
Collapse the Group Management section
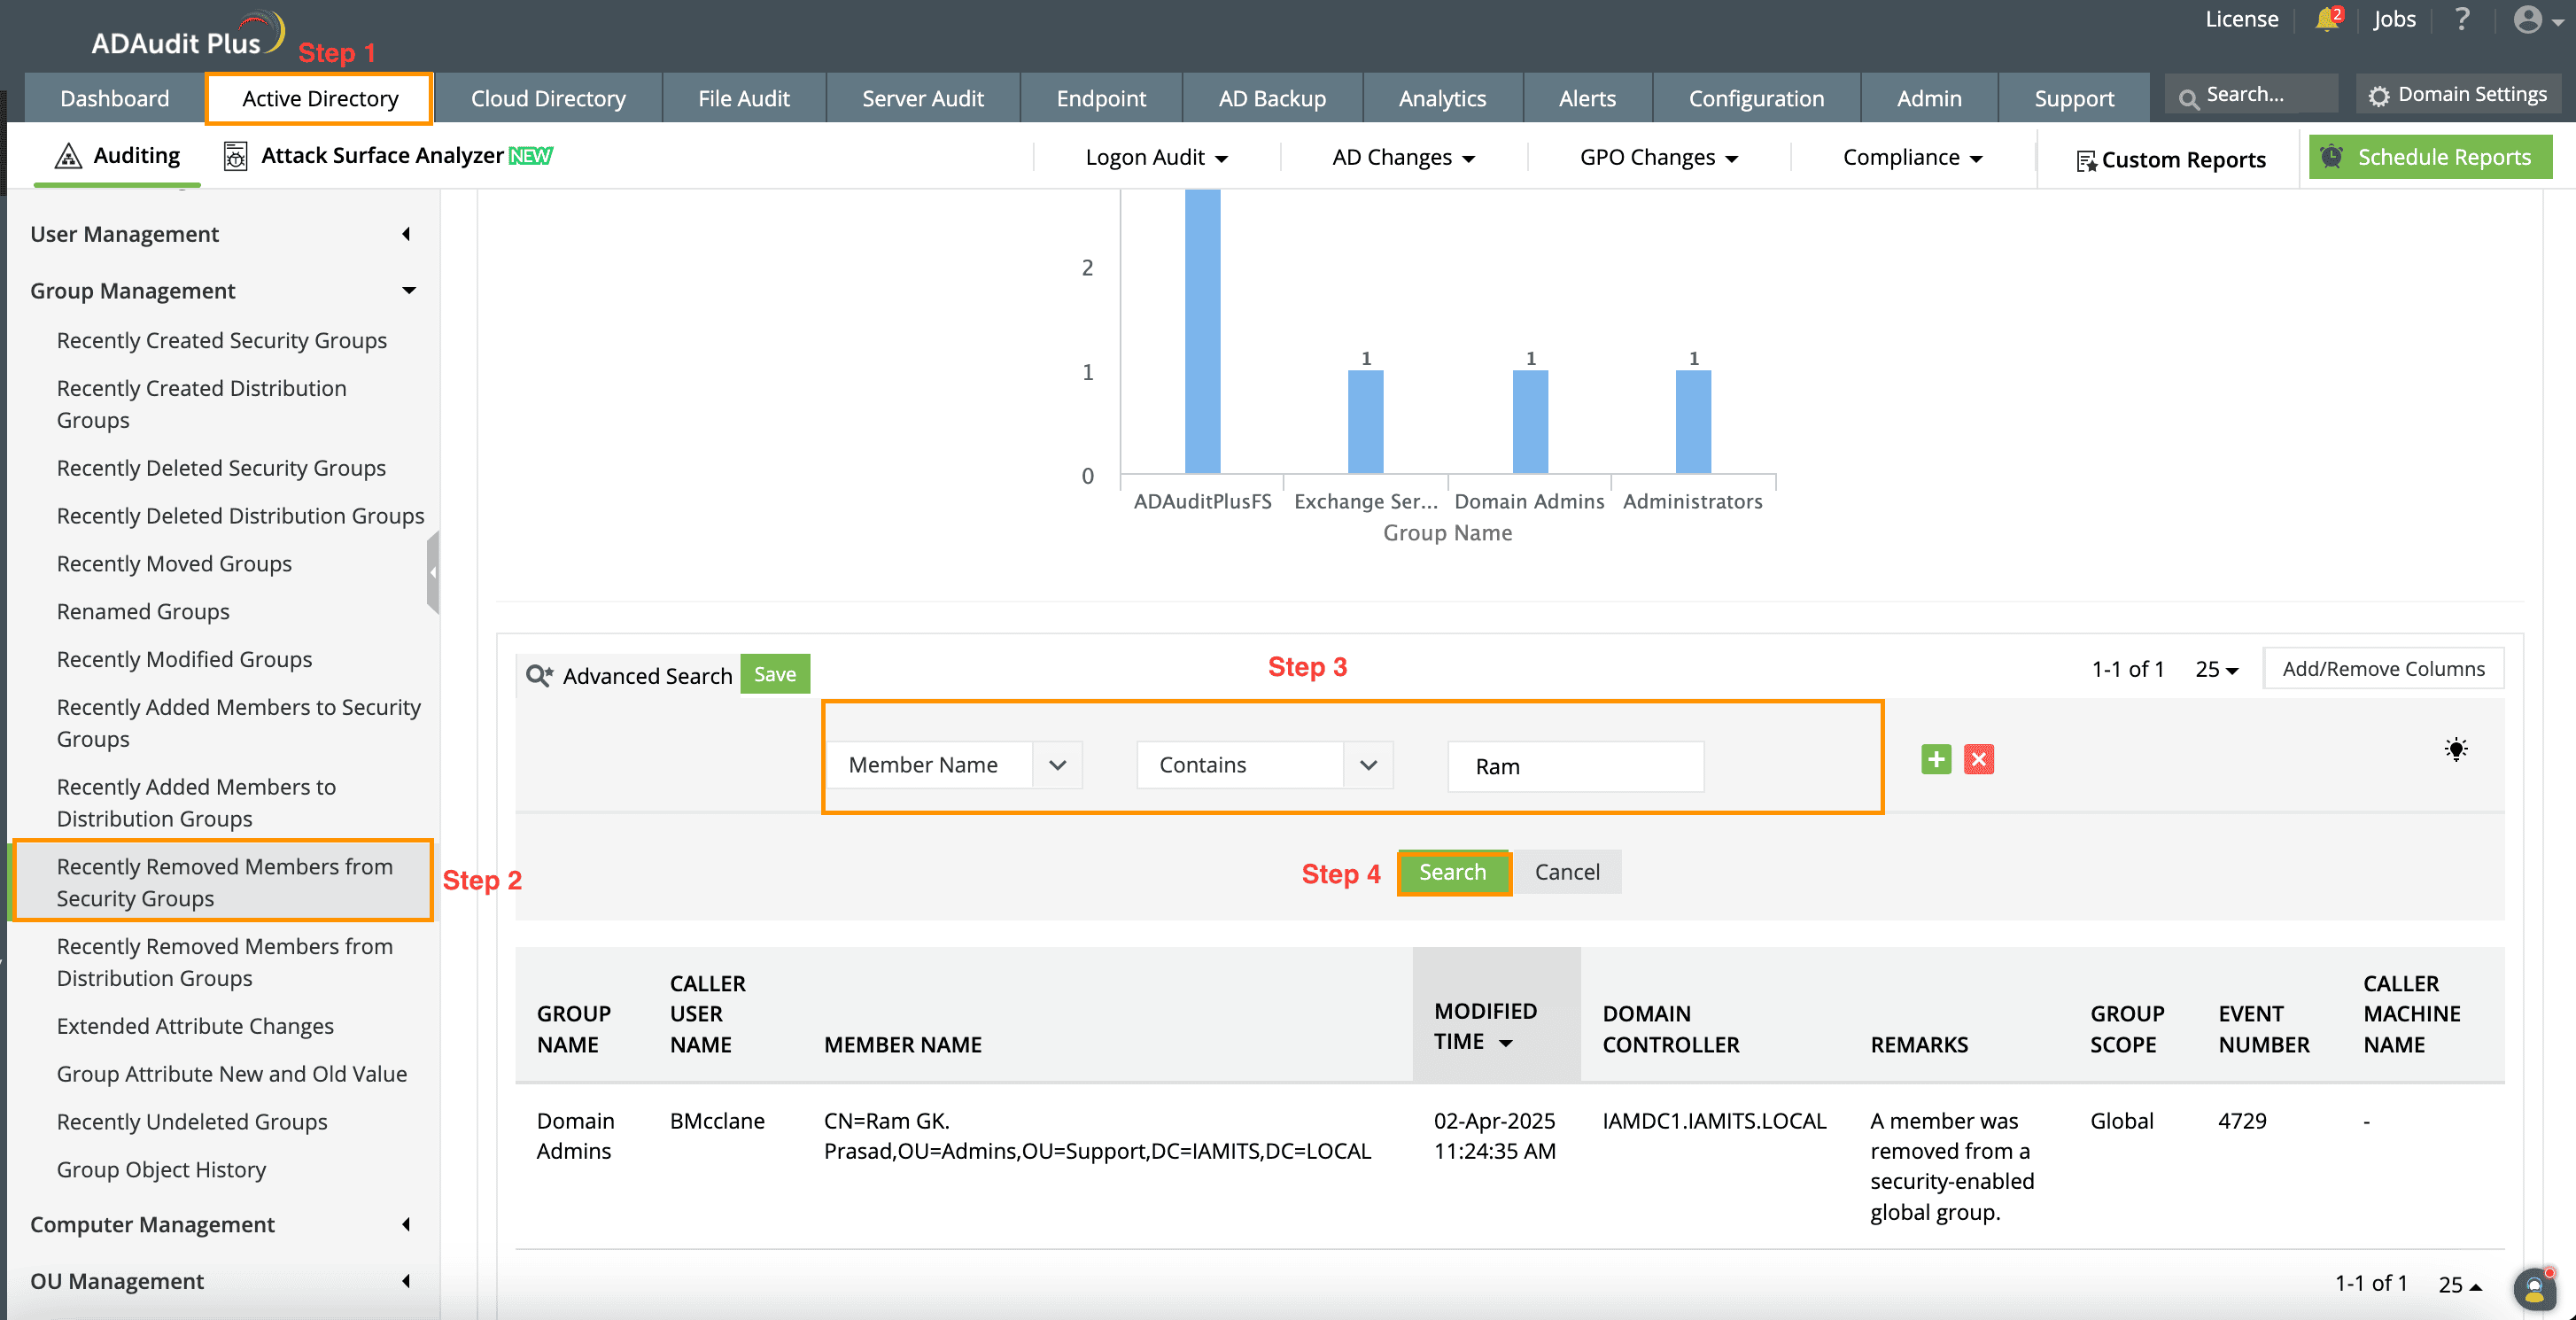click(x=408, y=291)
